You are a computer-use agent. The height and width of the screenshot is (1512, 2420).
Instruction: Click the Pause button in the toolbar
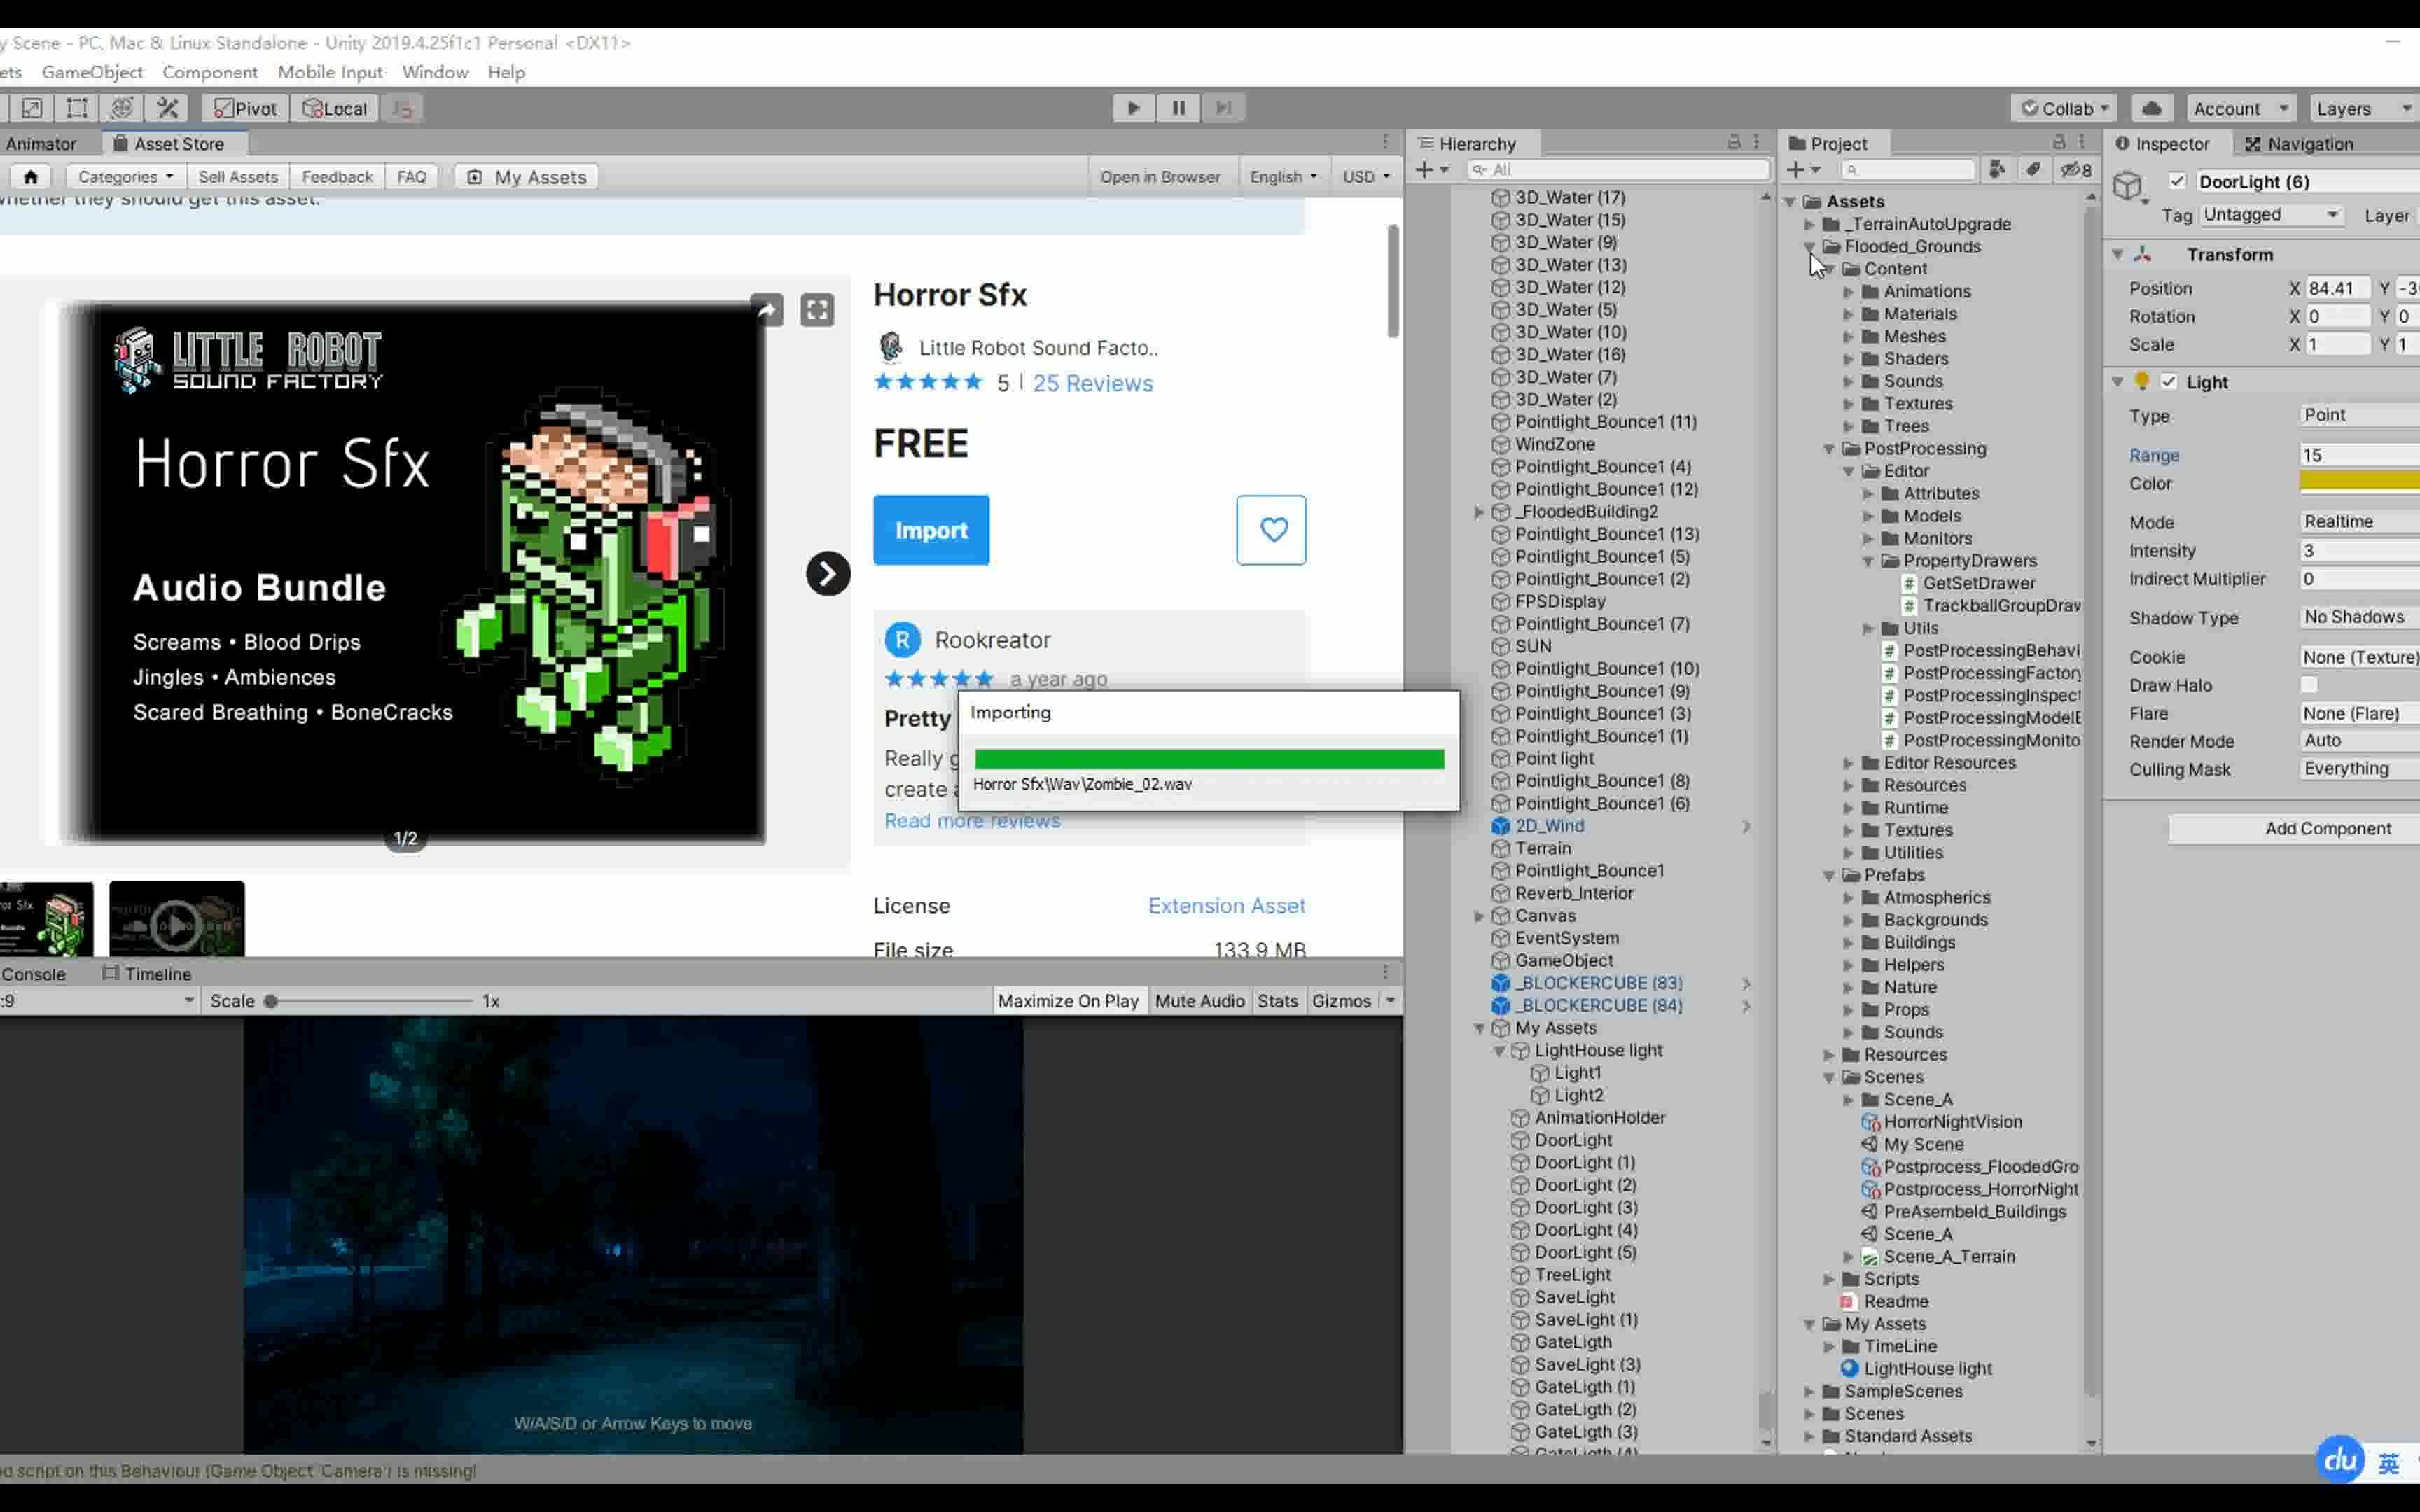pos(1178,108)
